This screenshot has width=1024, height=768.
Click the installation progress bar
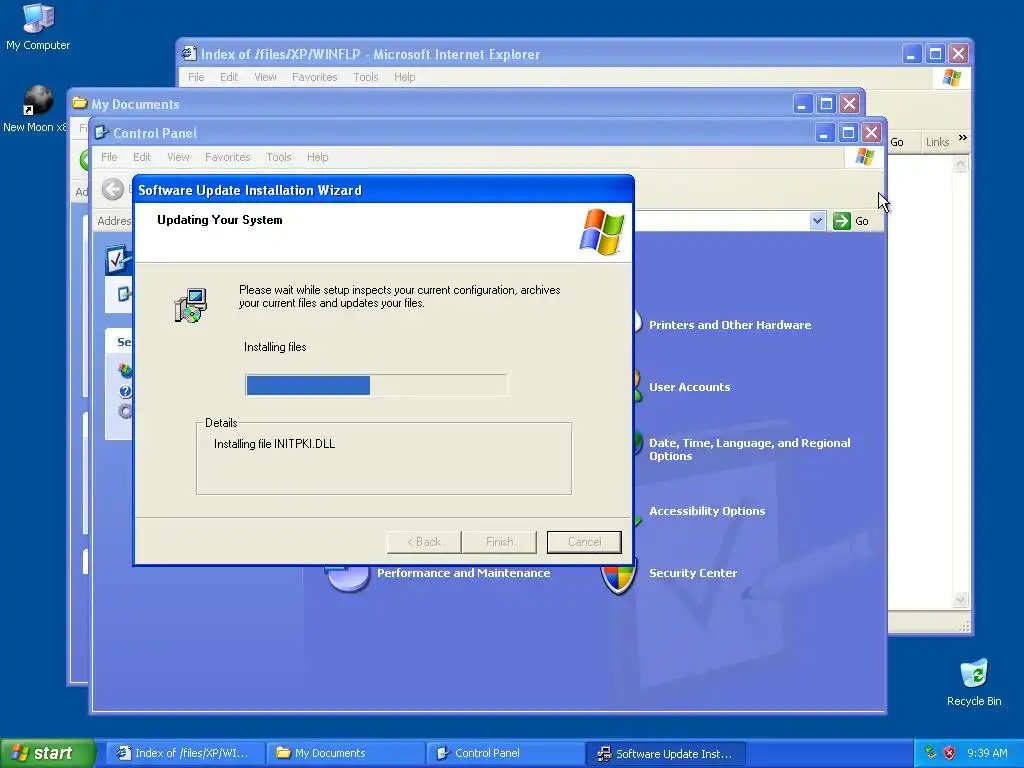[x=376, y=385]
